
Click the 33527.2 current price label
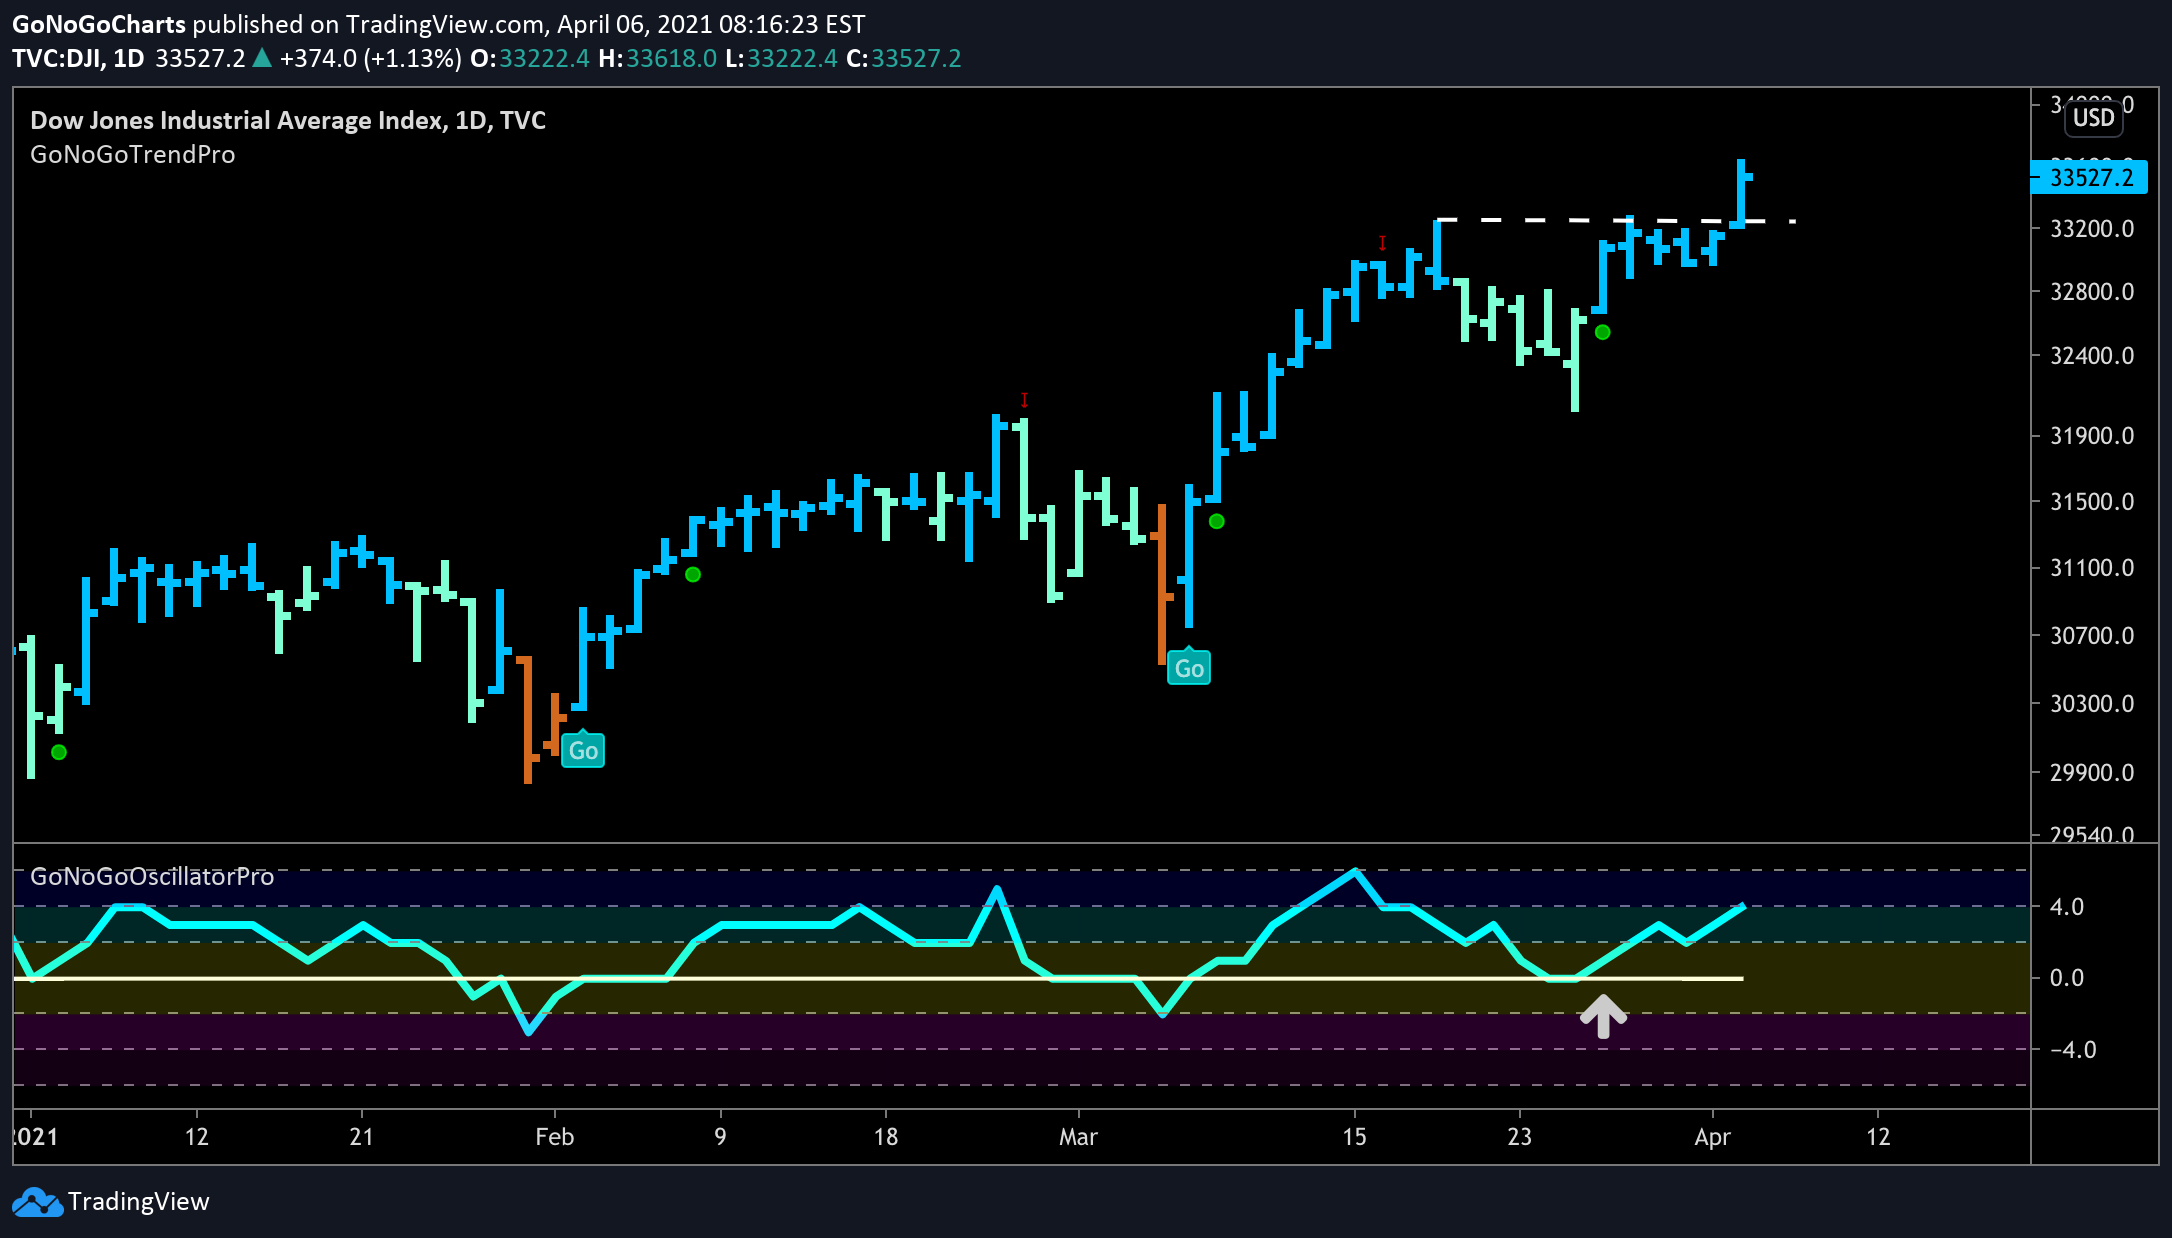(2090, 178)
